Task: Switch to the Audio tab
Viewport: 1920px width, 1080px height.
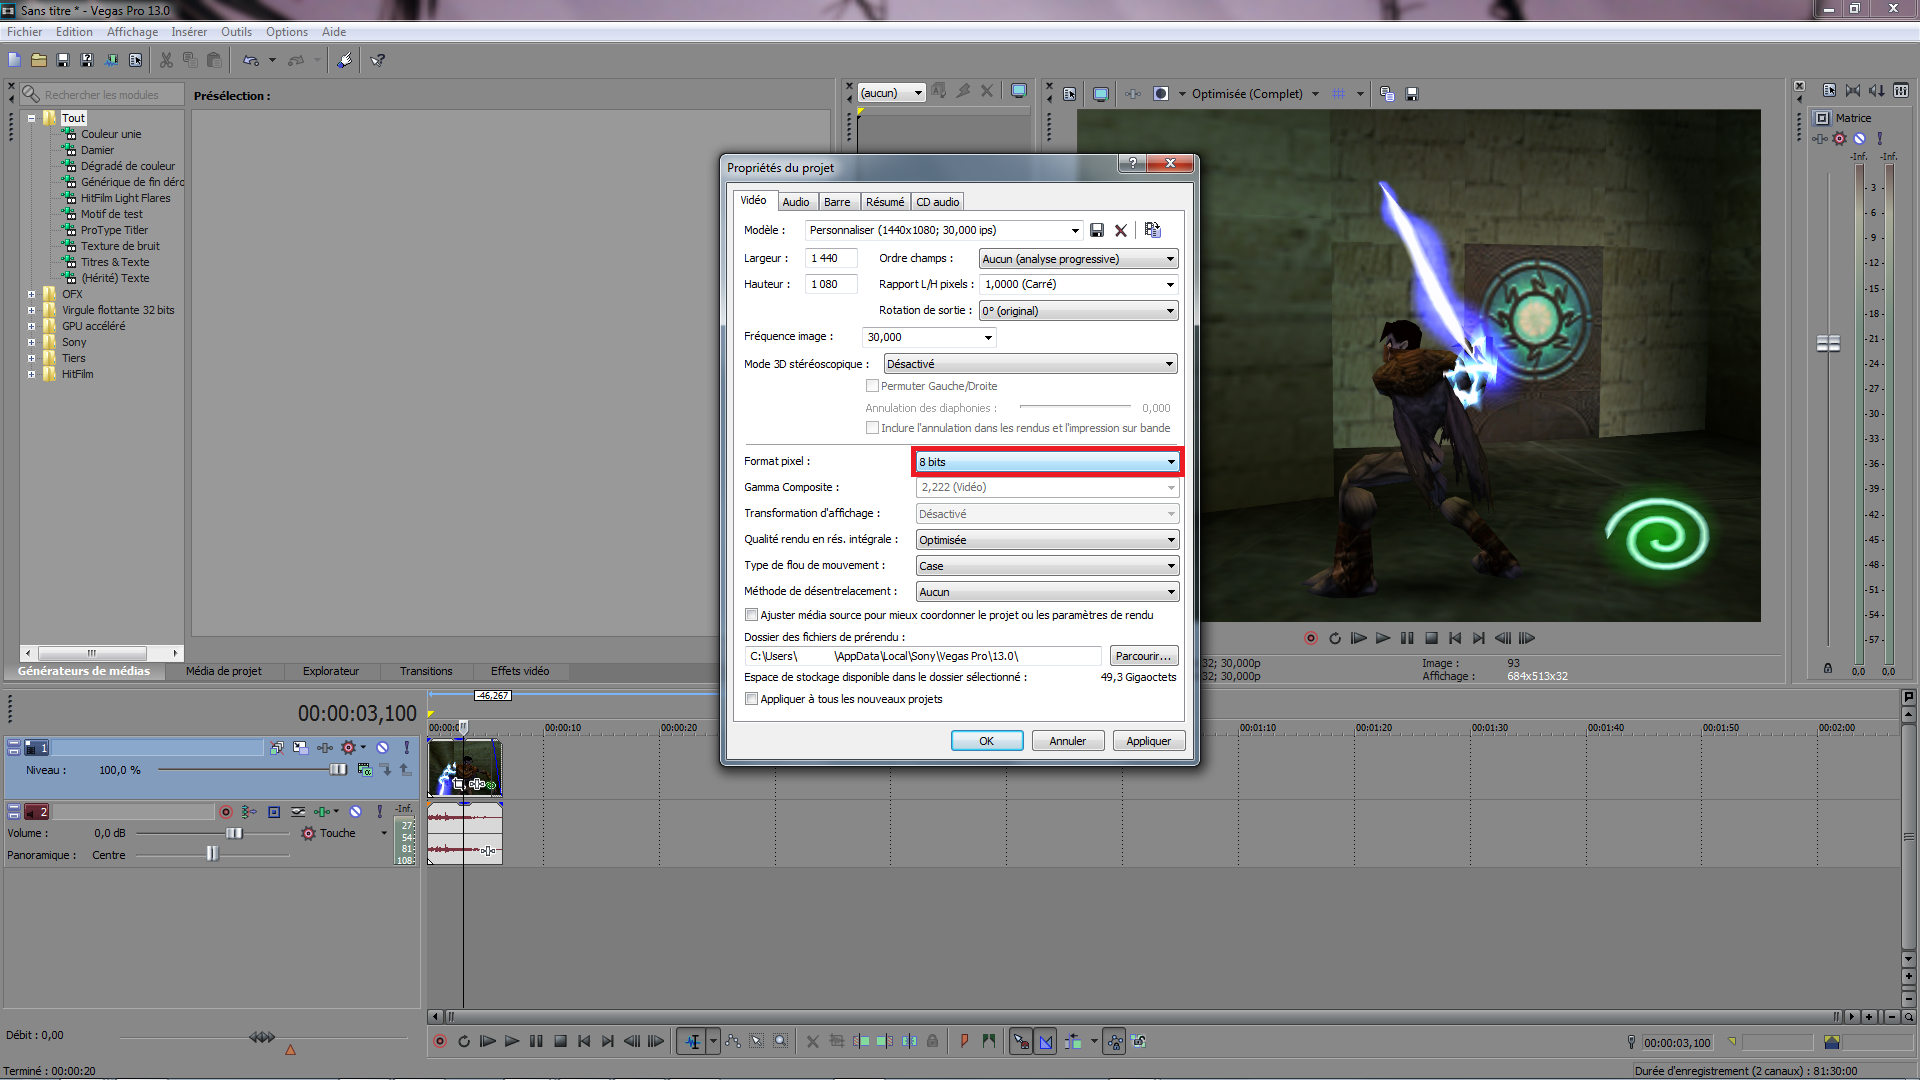Action: point(796,202)
